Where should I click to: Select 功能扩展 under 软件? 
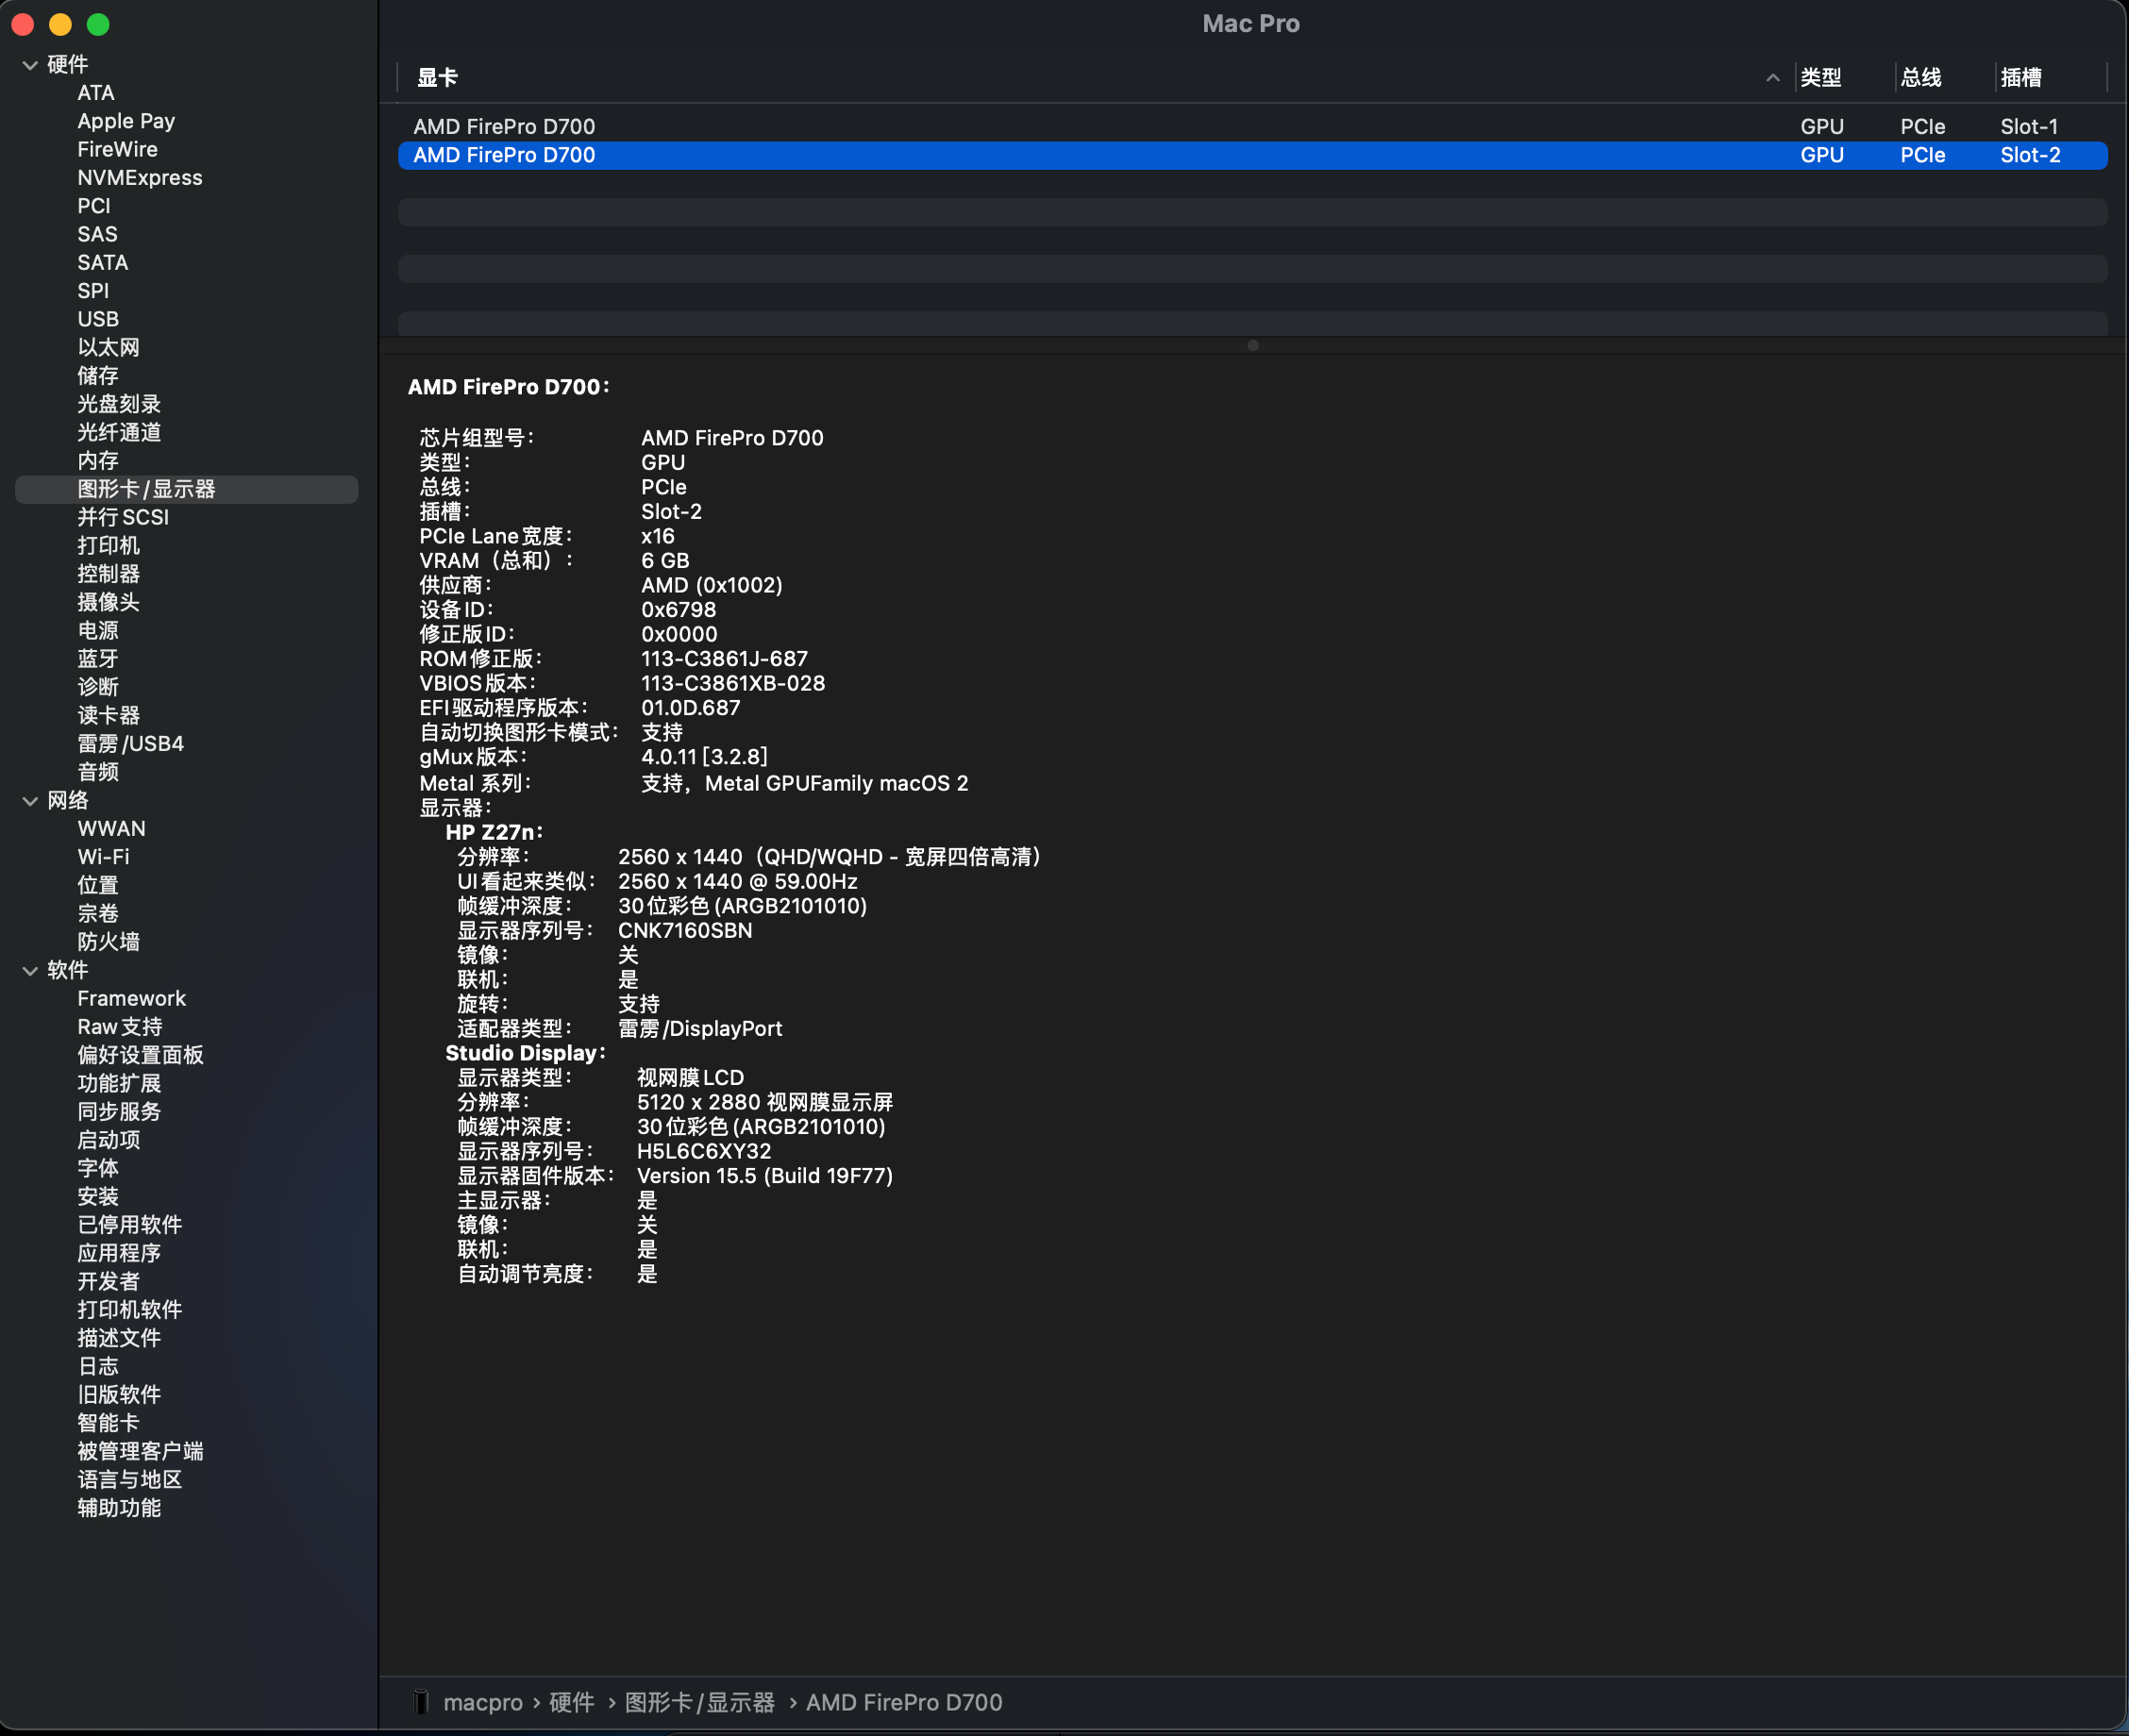(x=119, y=1084)
